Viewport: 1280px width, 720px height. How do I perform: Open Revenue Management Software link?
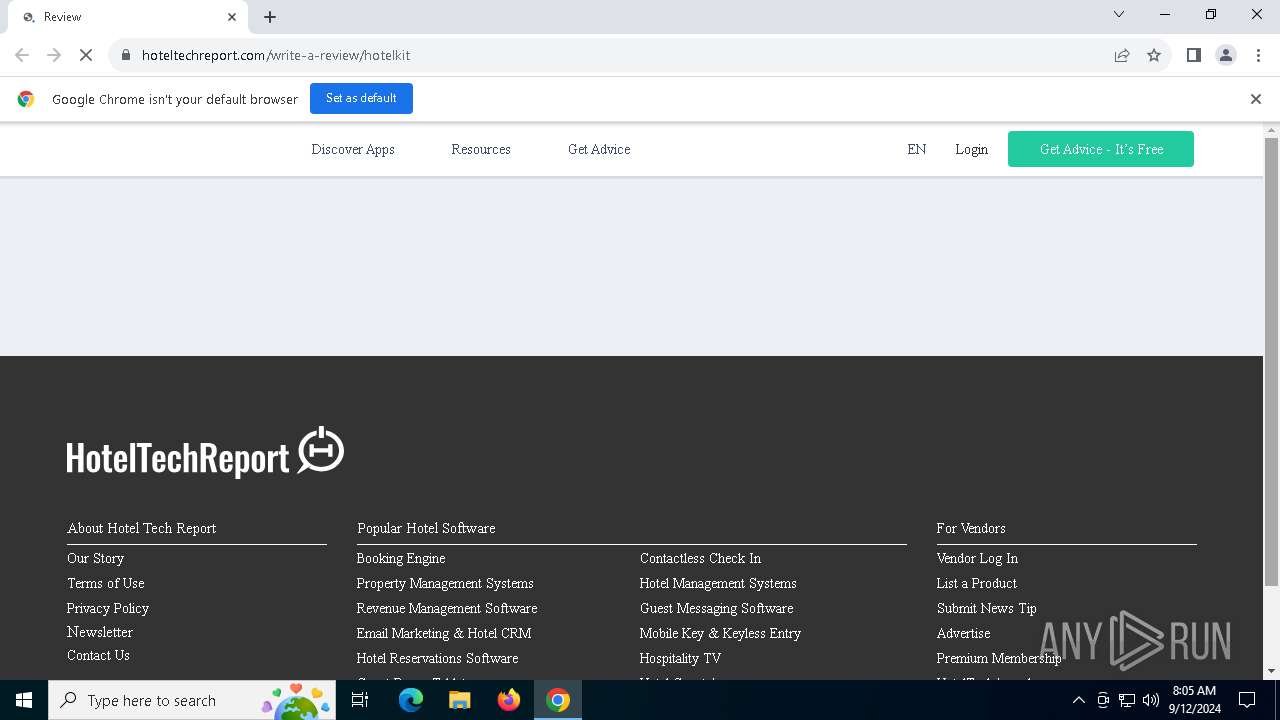(x=447, y=608)
